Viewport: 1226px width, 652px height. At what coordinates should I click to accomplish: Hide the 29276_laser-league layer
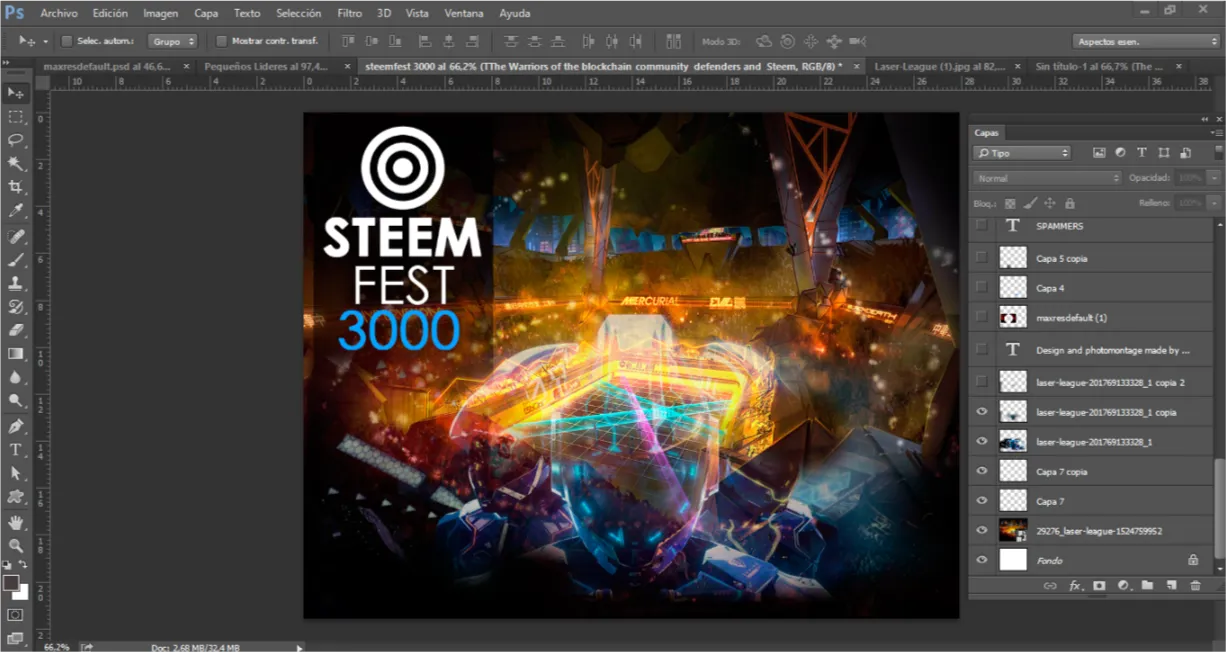(982, 531)
